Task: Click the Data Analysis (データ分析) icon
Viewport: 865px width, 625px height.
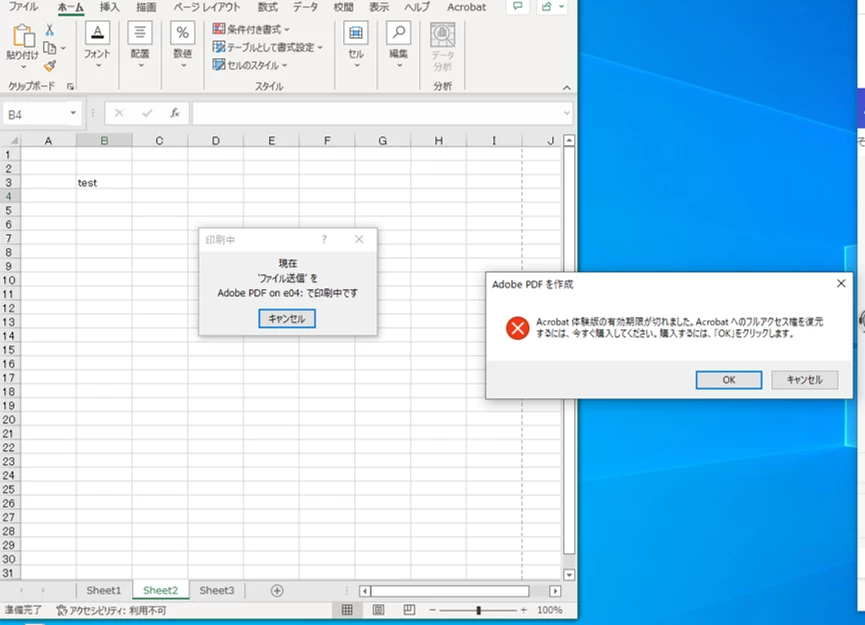Action: click(x=442, y=35)
